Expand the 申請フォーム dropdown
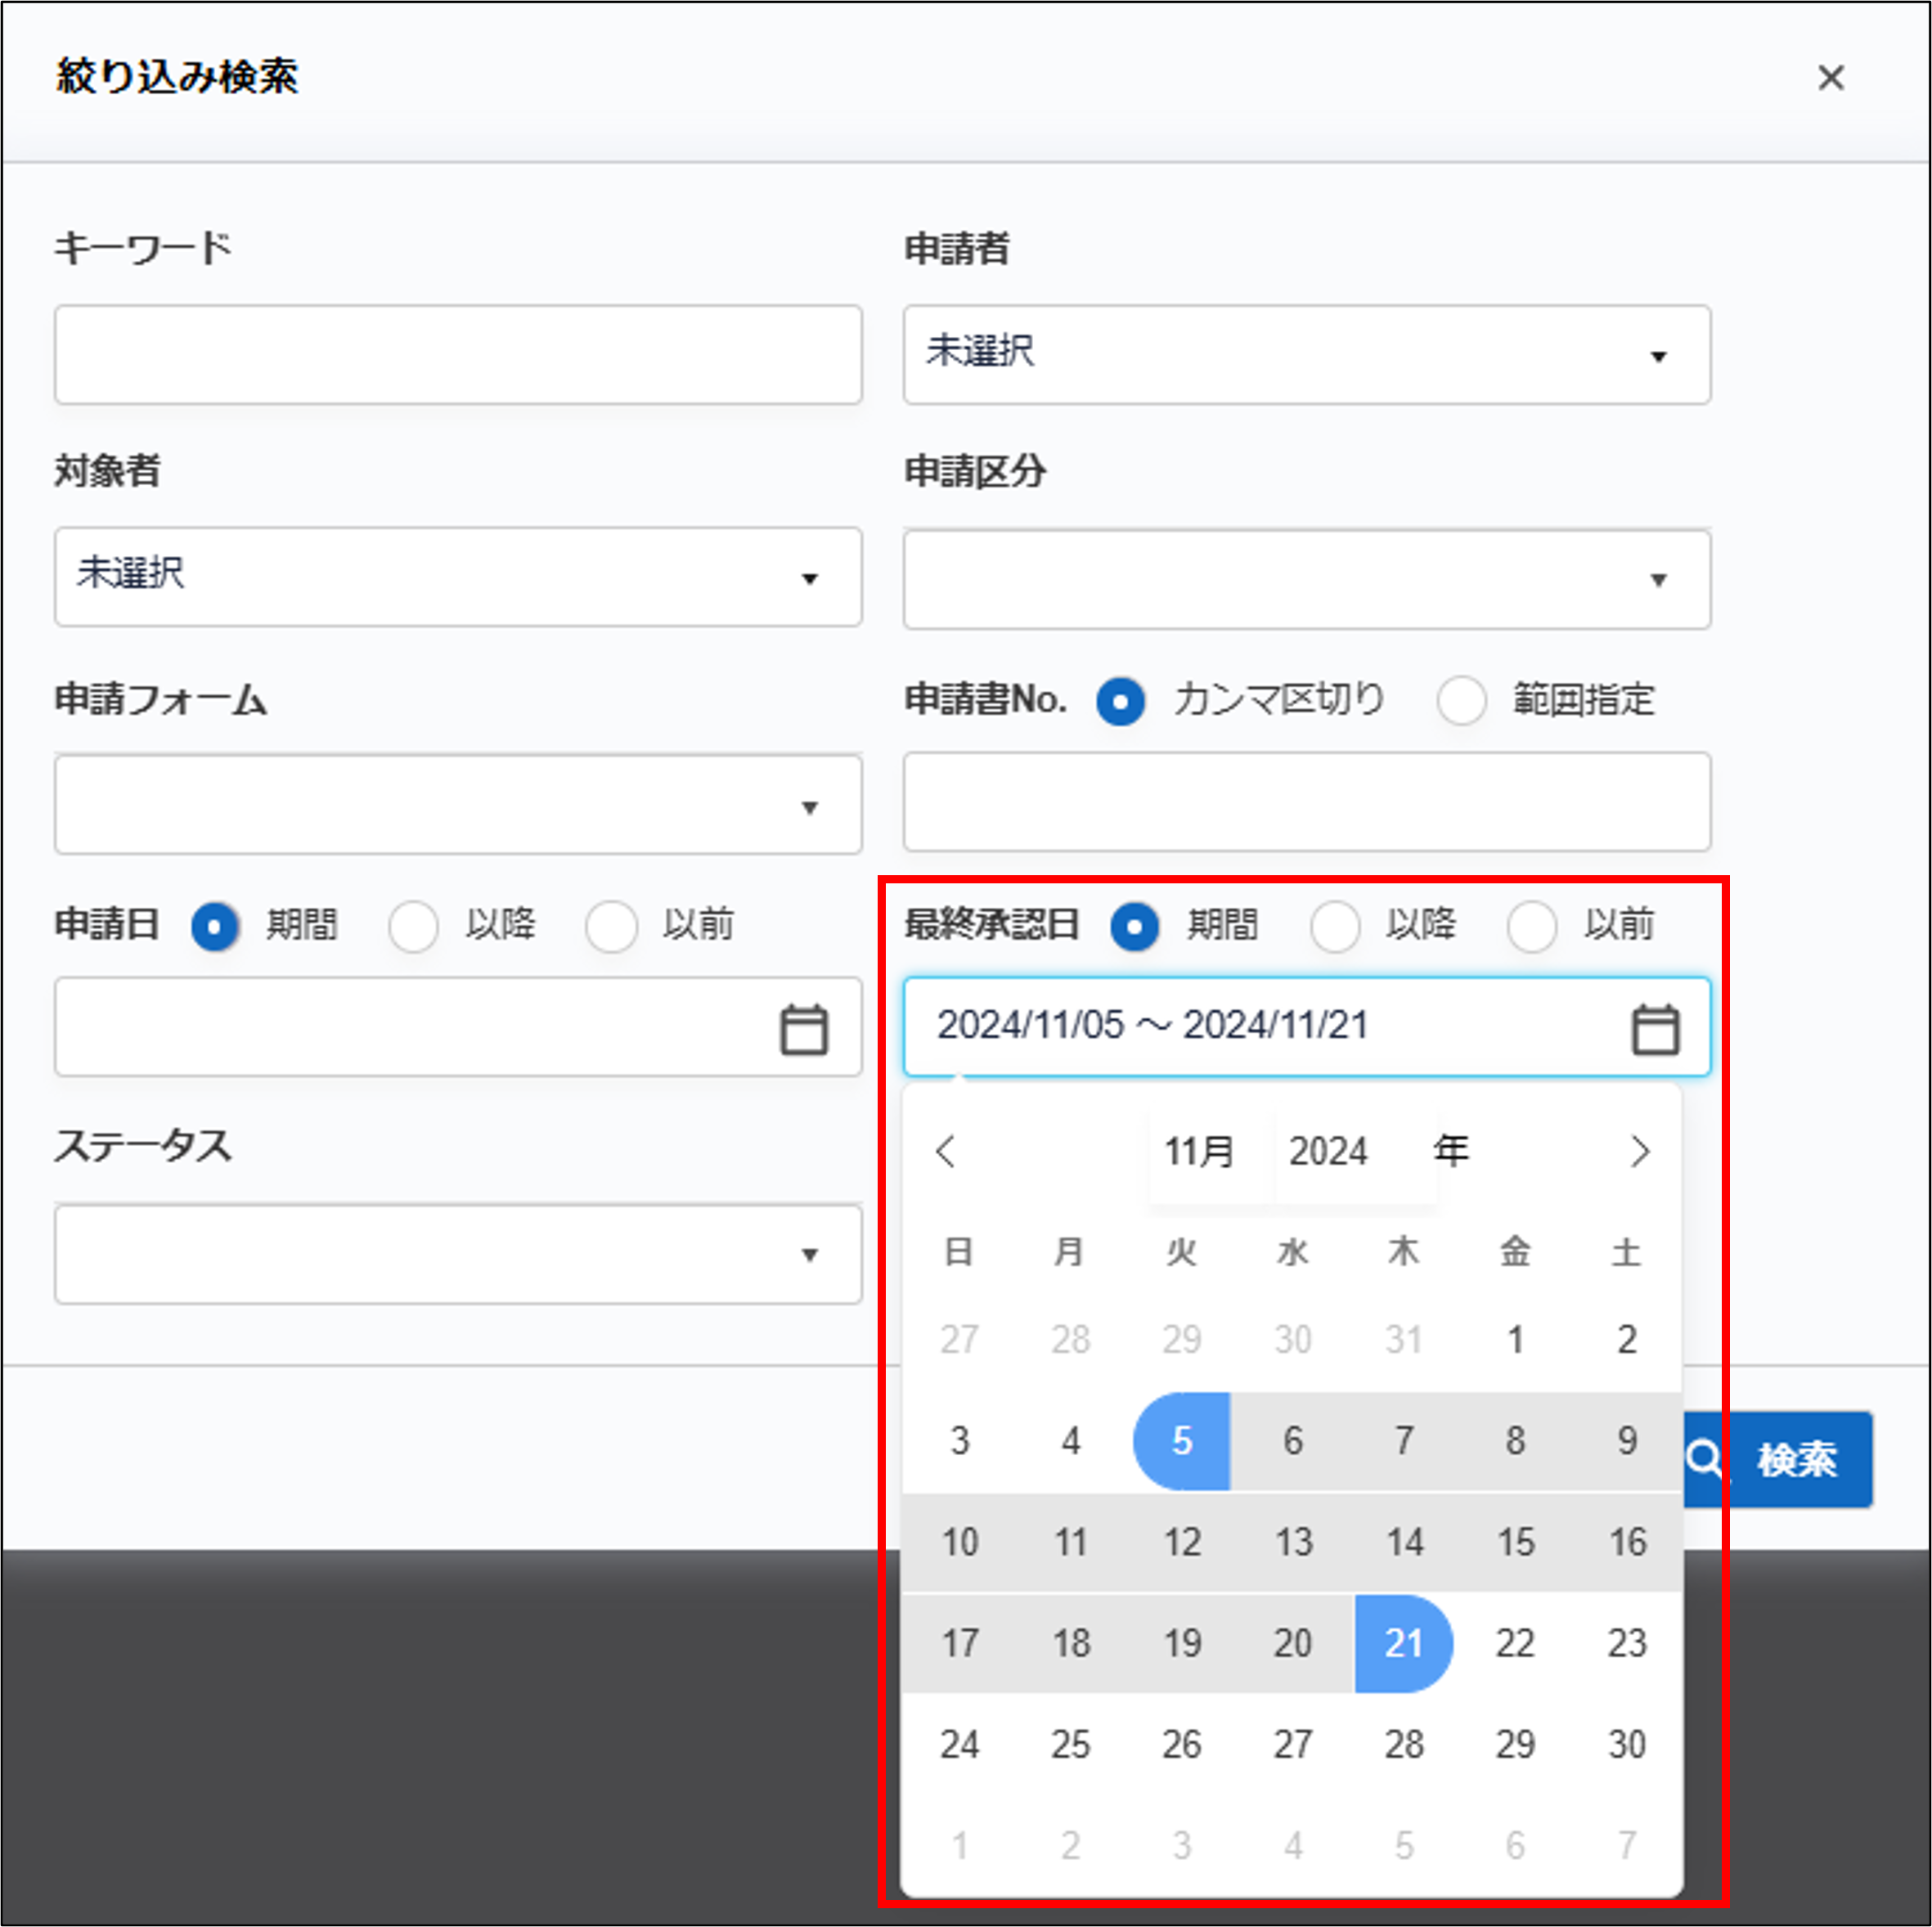This screenshot has width=1932, height=1927. [x=458, y=804]
